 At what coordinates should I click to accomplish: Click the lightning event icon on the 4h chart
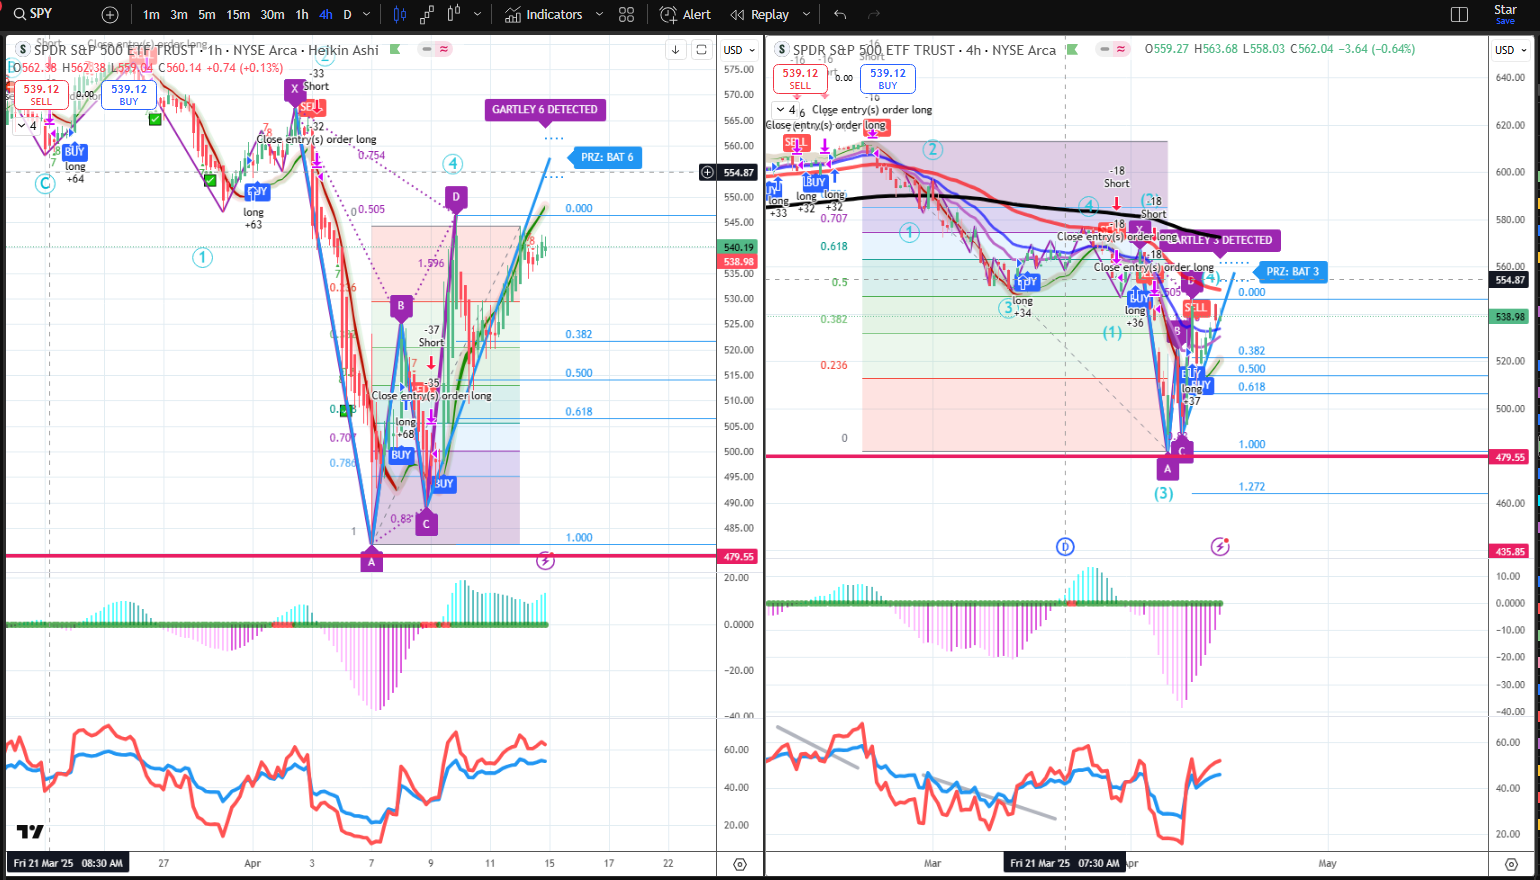point(1220,546)
